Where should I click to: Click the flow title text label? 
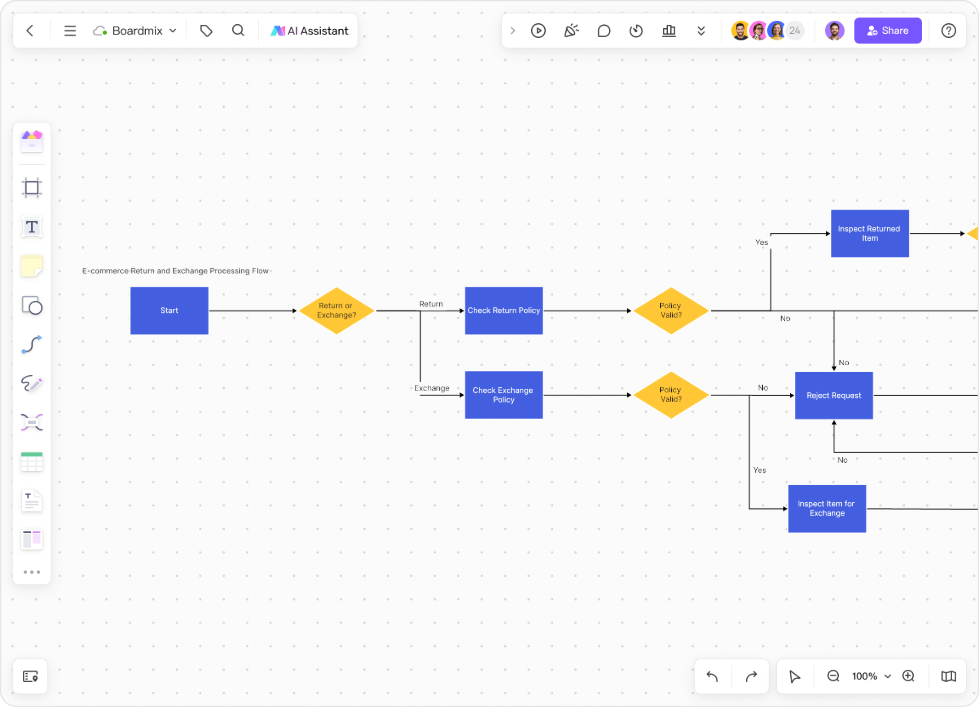pyautogui.click(x=175, y=271)
